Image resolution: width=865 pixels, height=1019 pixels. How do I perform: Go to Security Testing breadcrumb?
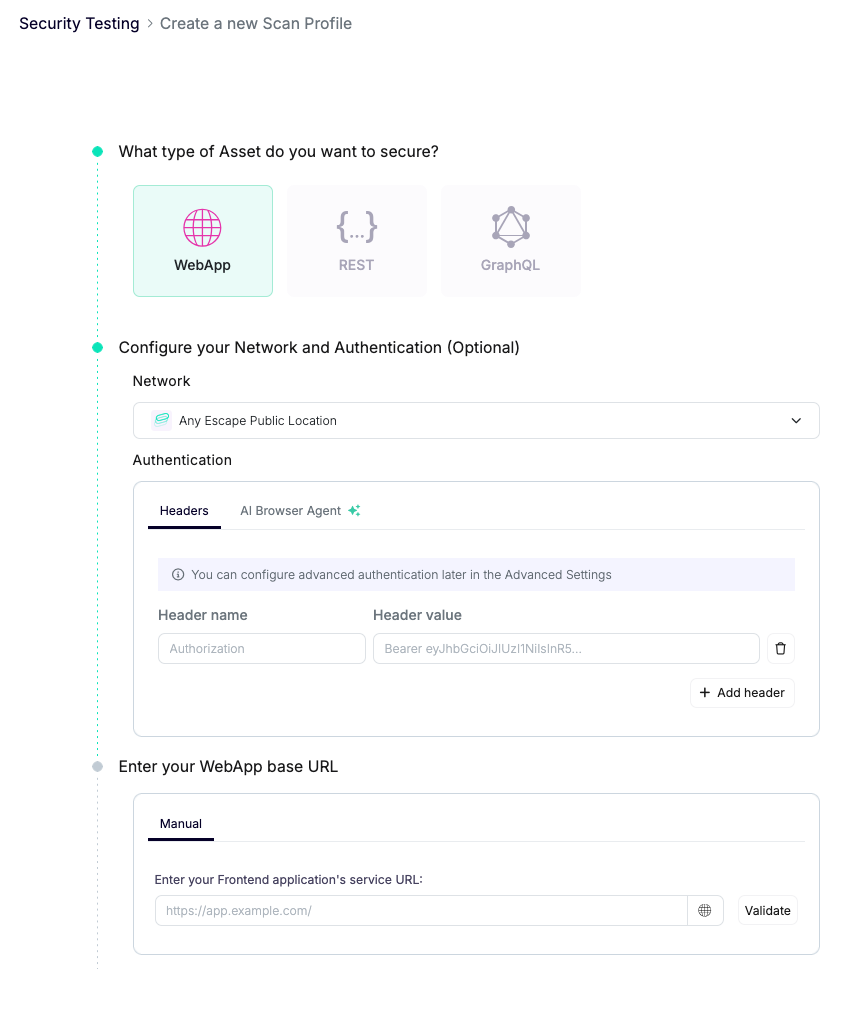pos(79,24)
